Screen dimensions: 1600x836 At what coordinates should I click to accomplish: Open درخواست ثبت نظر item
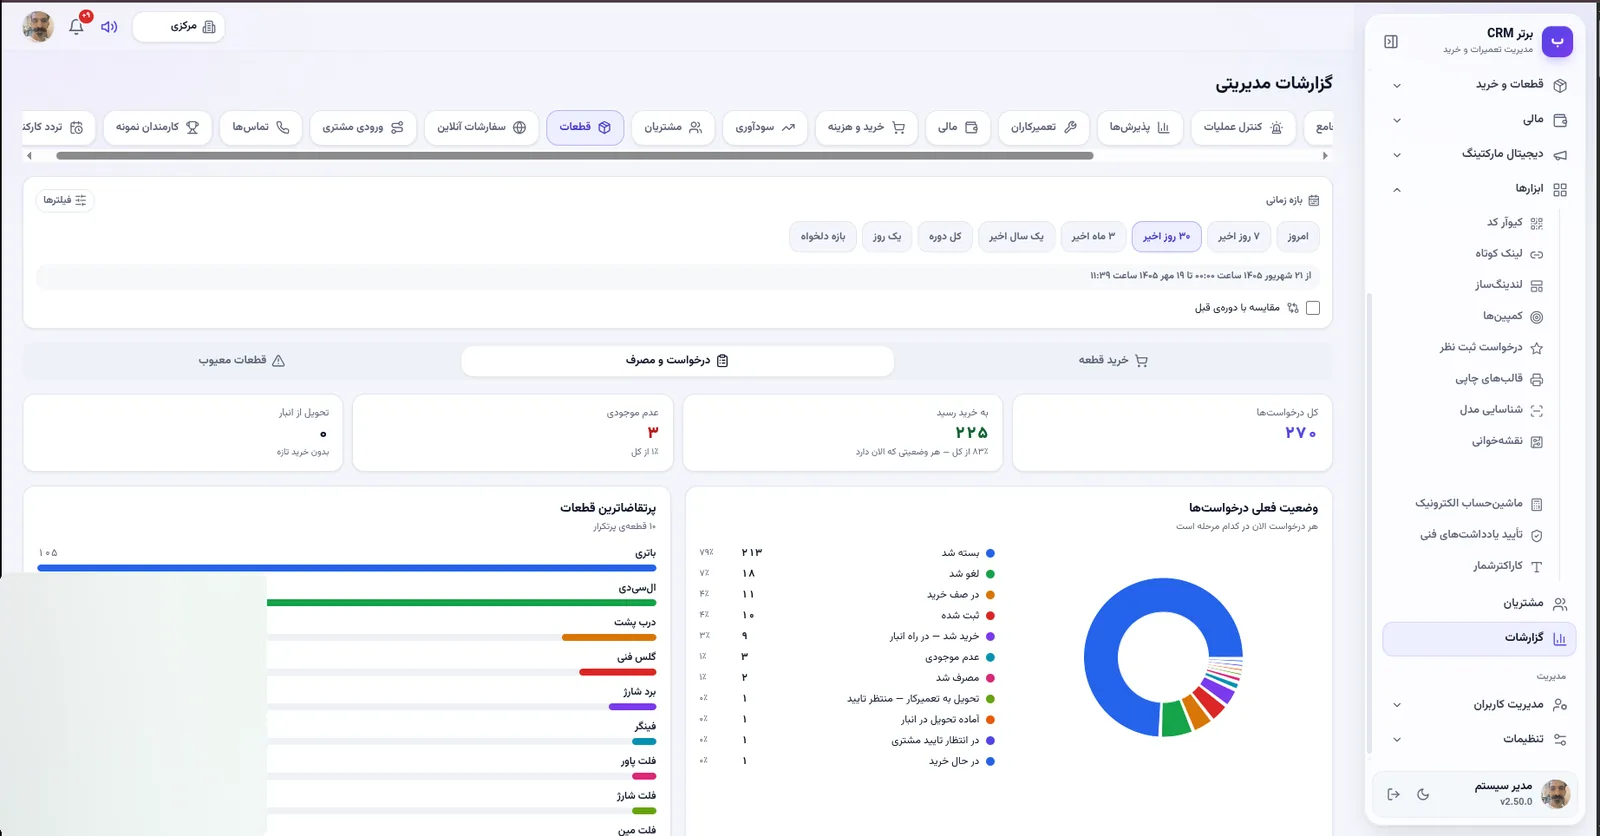tap(1490, 348)
